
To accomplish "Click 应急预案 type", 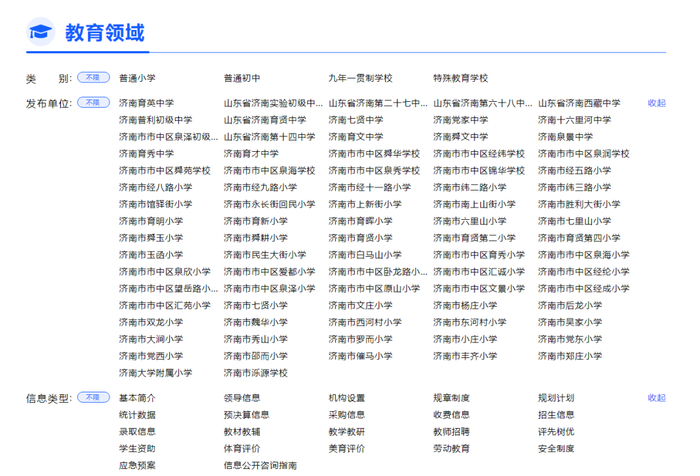I will point(137,465).
